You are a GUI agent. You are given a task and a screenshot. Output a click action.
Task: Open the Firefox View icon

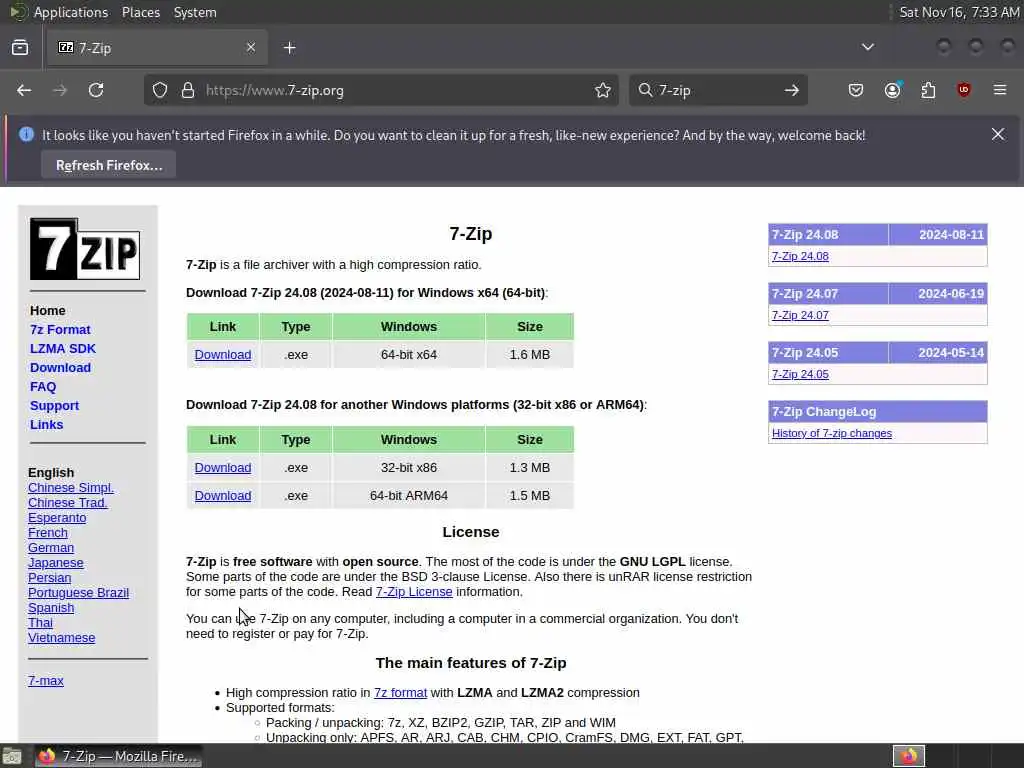point(20,47)
